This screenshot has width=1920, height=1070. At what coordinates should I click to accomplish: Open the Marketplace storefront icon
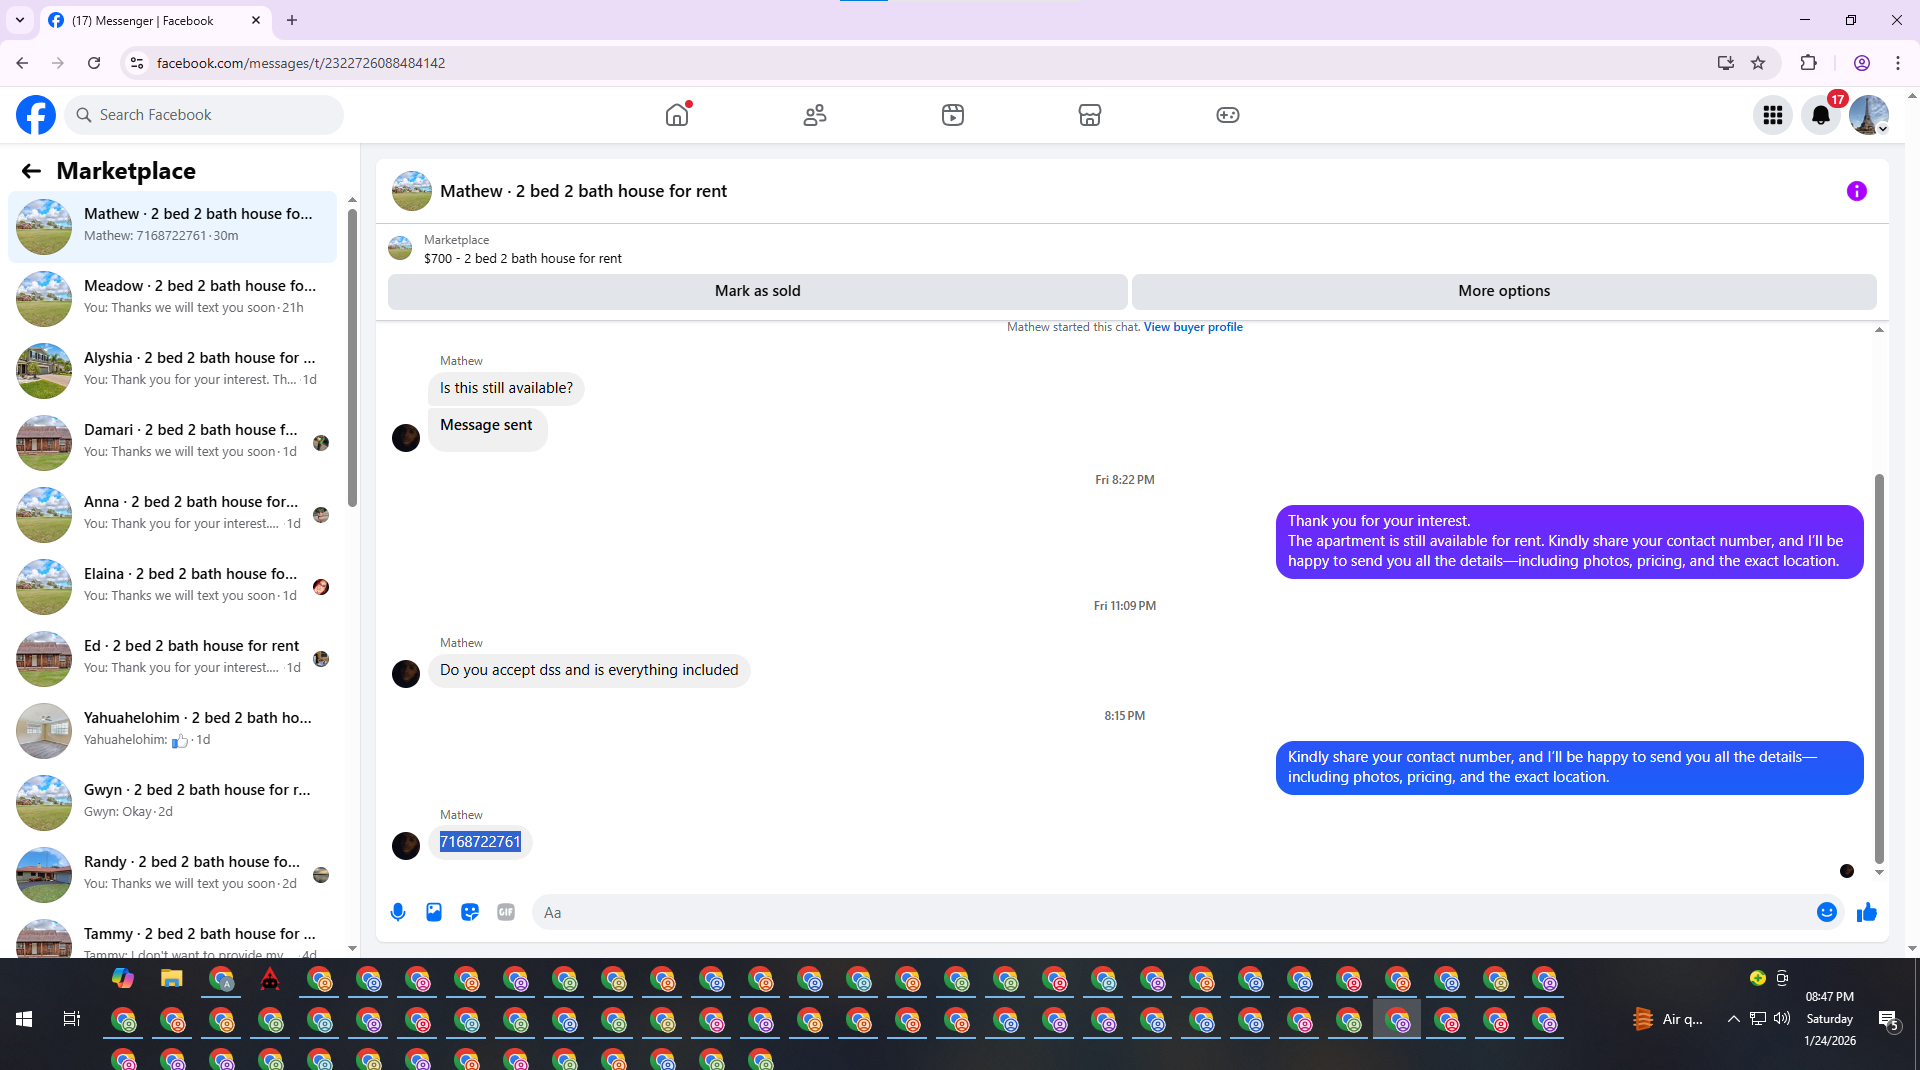pyautogui.click(x=1090, y=115)
